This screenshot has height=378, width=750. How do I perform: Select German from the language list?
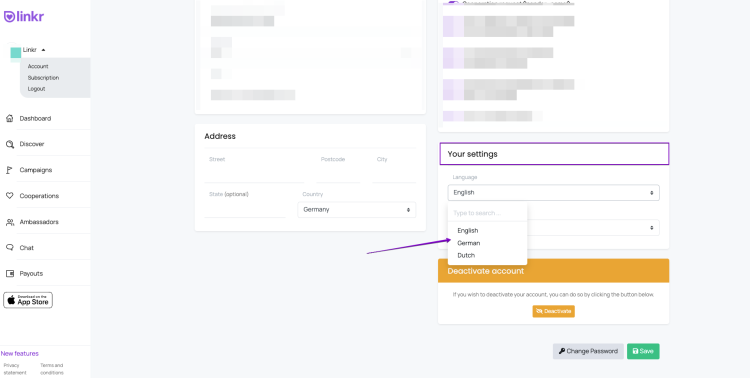tap(469, 243)
